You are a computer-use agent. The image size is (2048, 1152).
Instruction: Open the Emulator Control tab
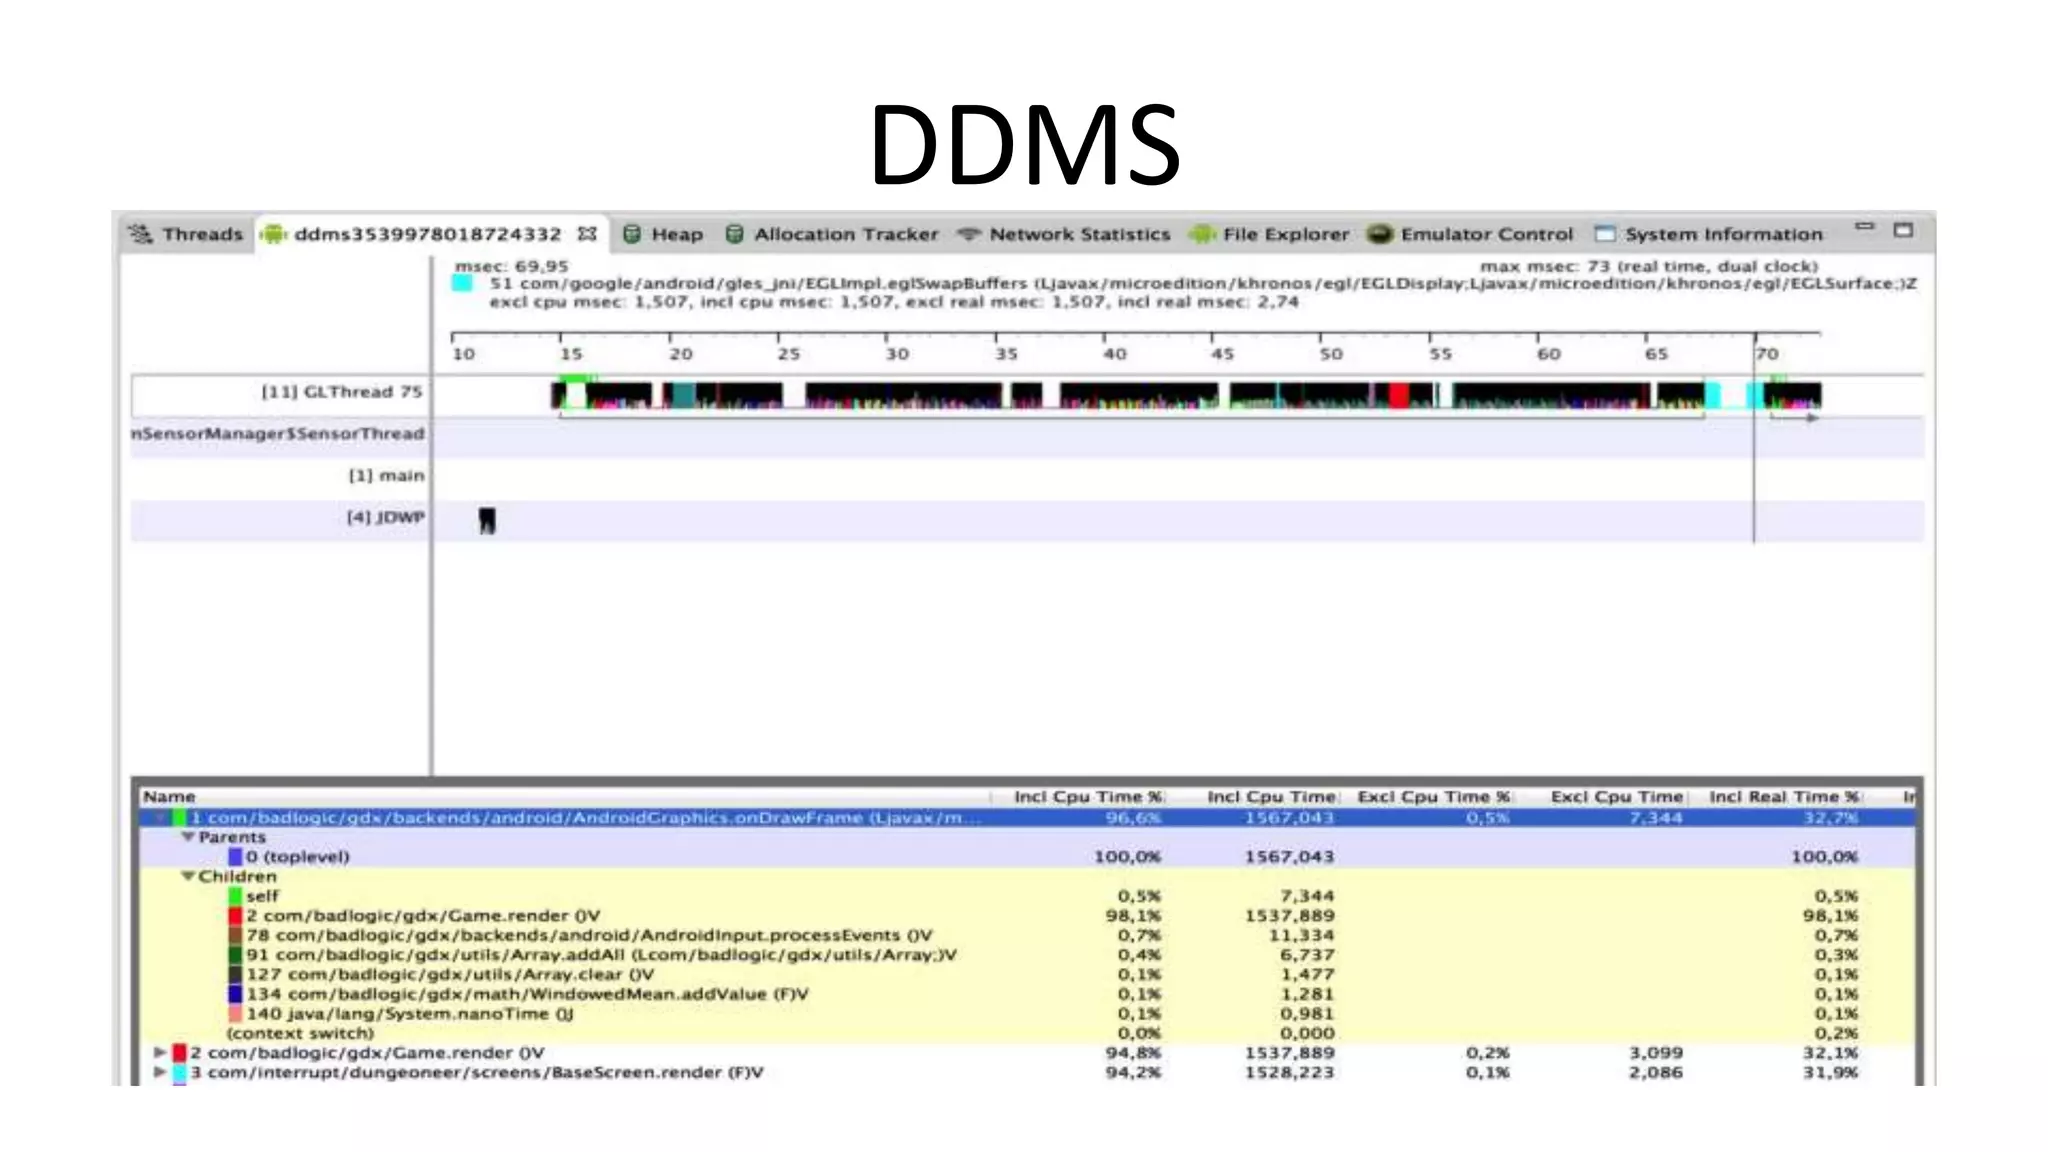pyautogui.click(x=1470, y=234)
